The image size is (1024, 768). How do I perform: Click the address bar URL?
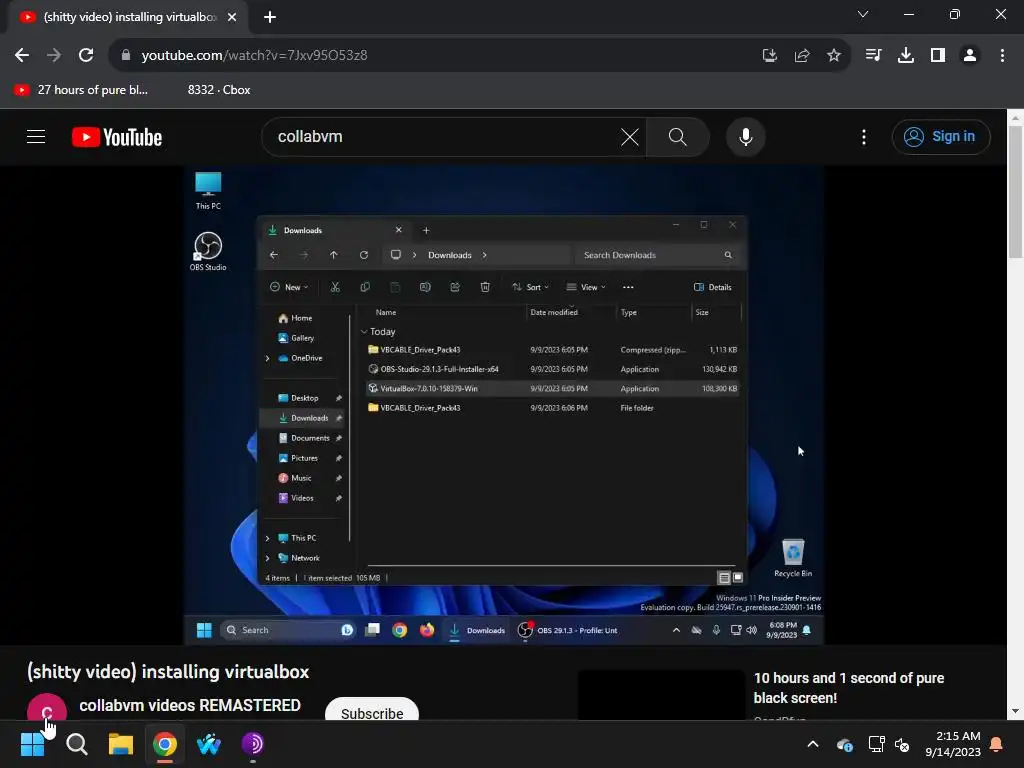(x=254, y=56)
